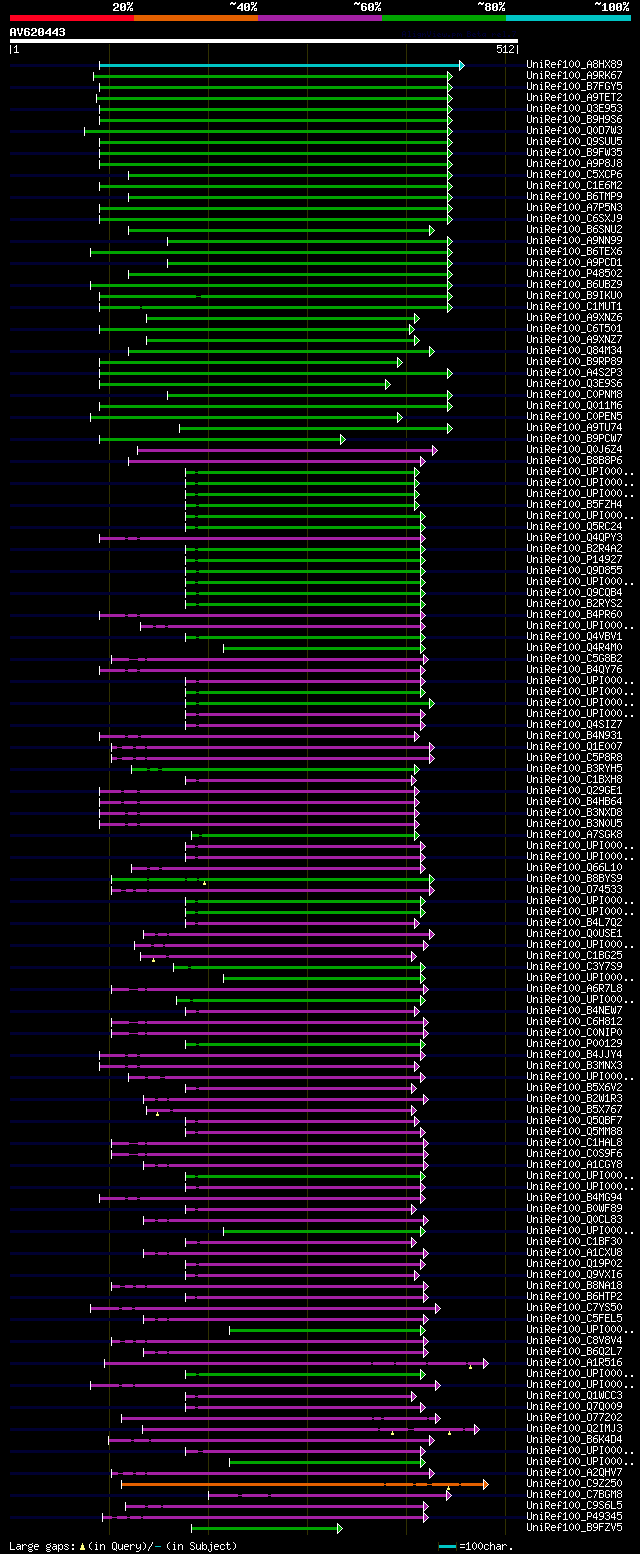Screen dimensions: 640x1554
Task: Click the green ~80% legend color bar
Action: (x=444, y=17)
